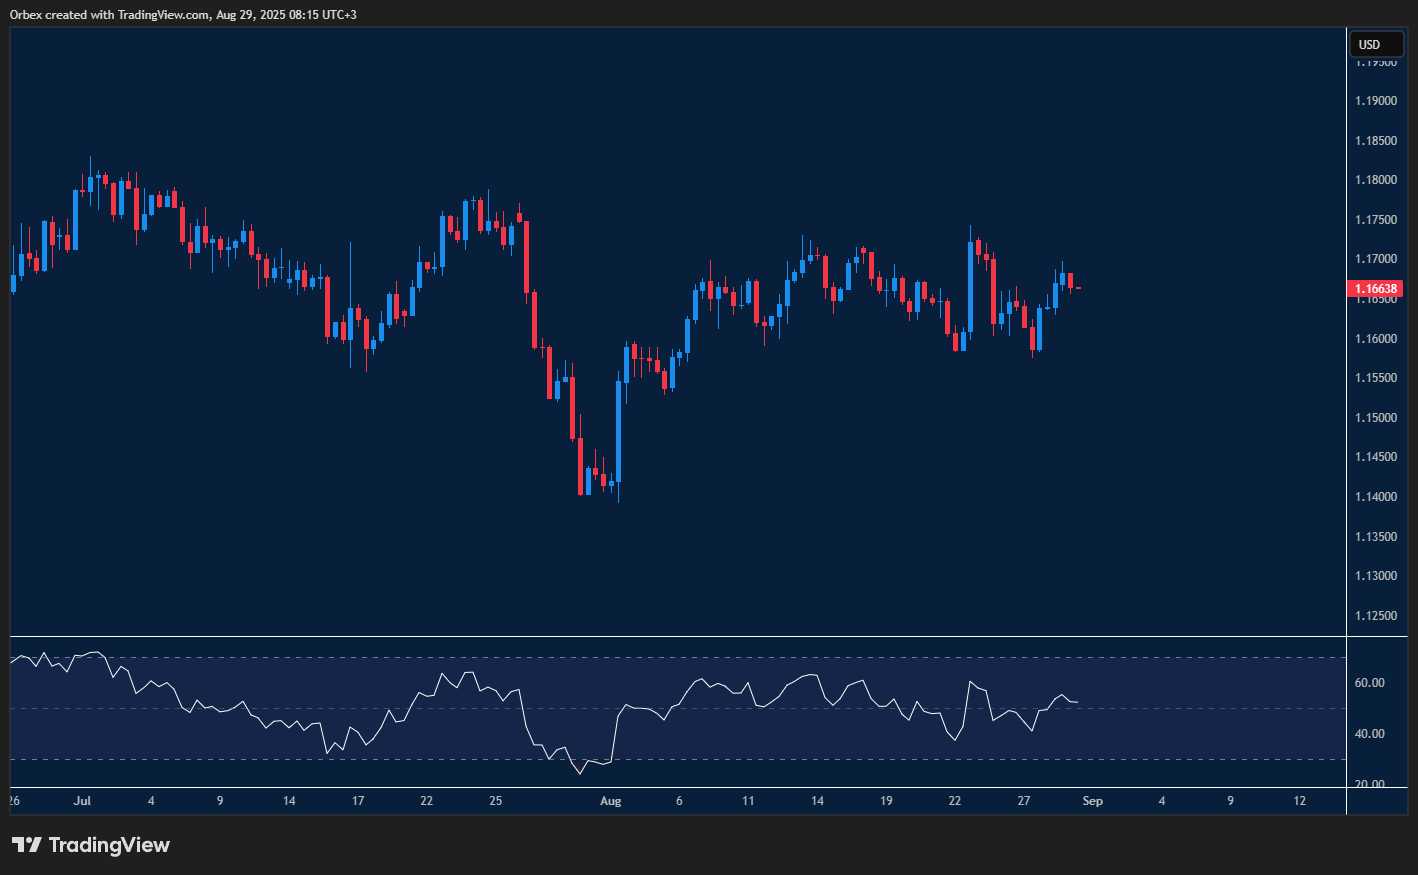Select the 1.14000 price axis label

click(x=1376, y=497)
